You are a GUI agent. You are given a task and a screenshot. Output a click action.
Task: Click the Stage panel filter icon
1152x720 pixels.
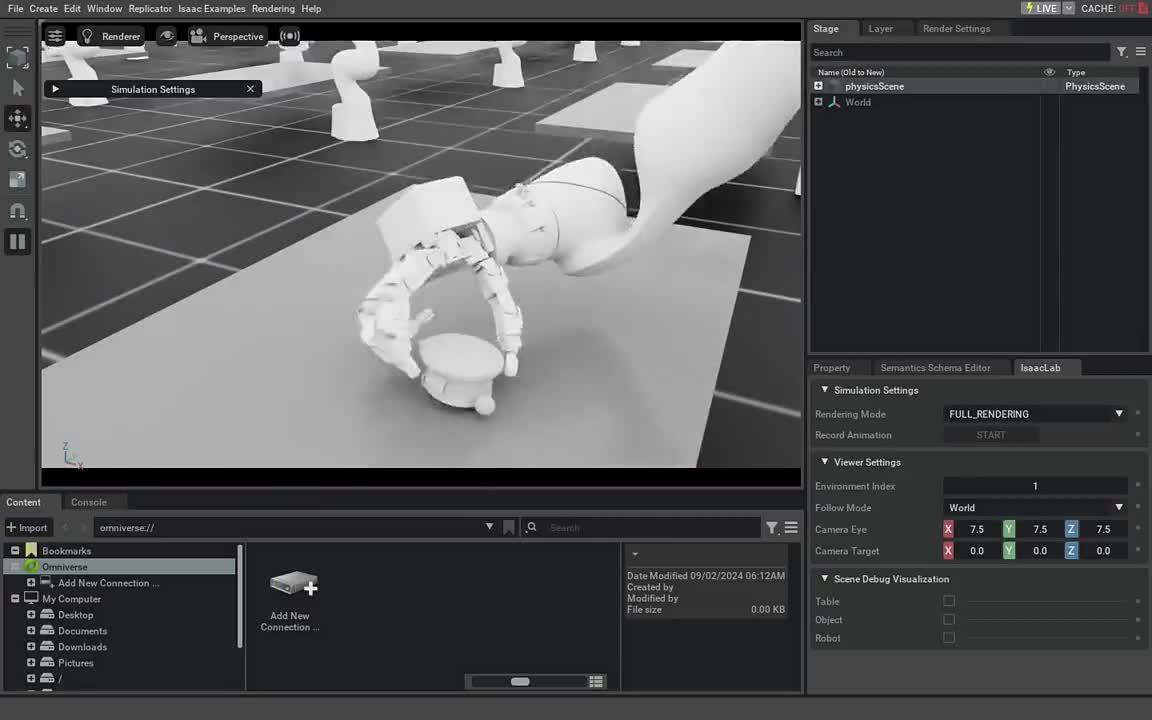tap(1121, 52)
